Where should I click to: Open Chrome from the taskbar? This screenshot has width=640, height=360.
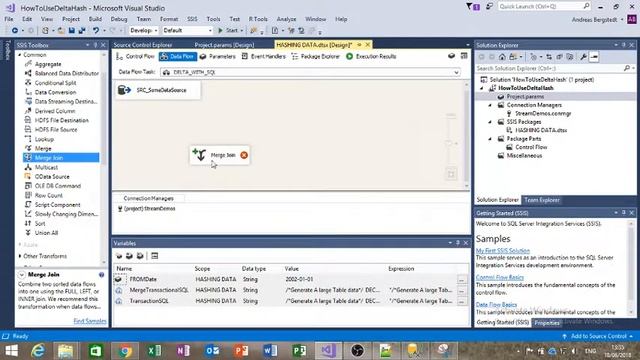click(x=125, y=351)
